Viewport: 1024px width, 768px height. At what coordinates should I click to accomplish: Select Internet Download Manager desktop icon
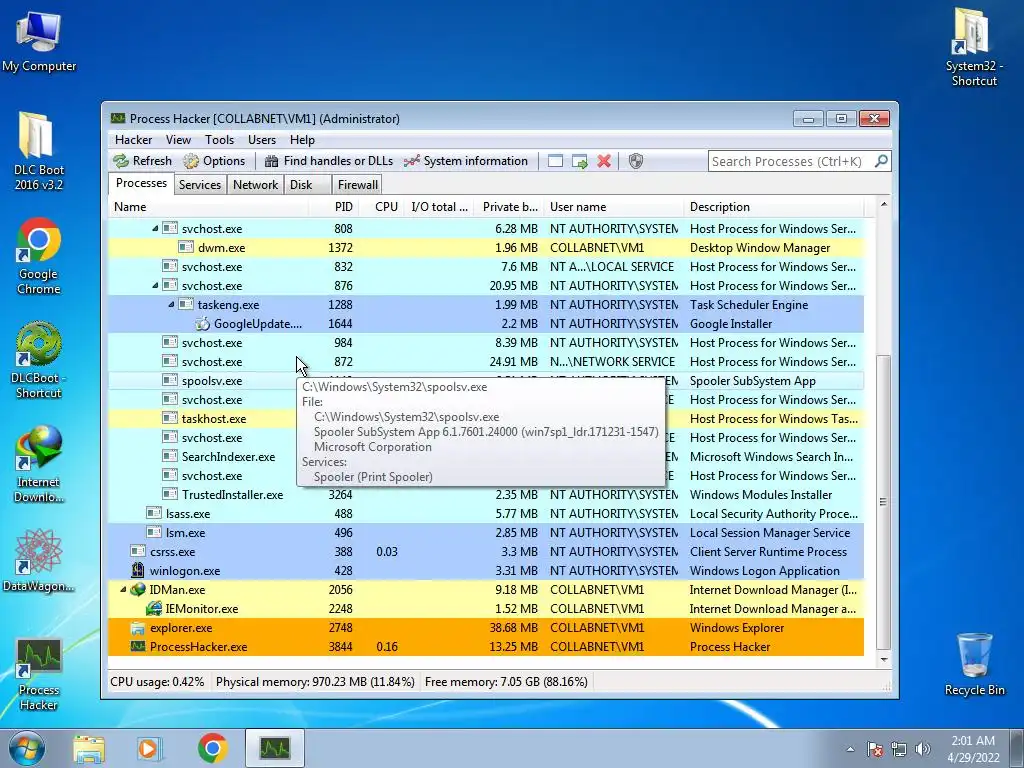point(39,464)
